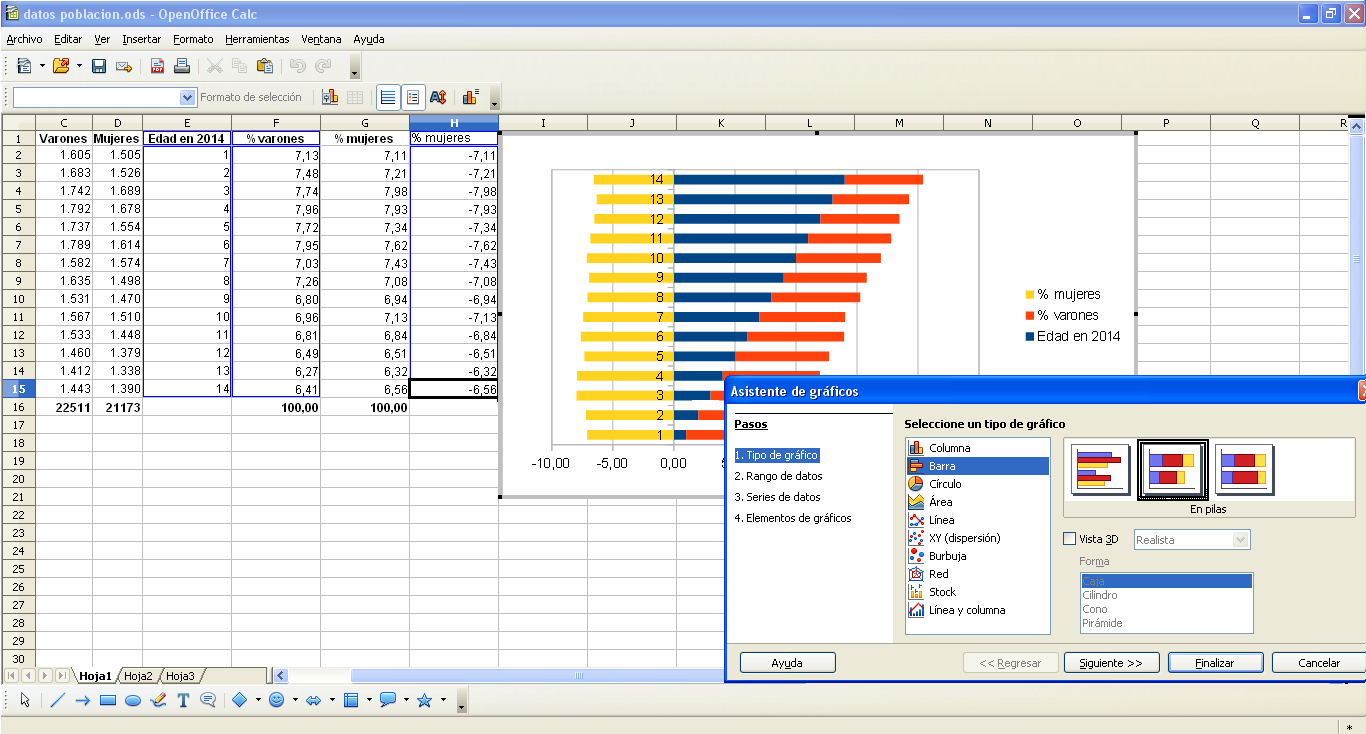Click the chart type icon in toolbar
The image size is (1366, 734).
pyautogui.click(x=329, y=97)
